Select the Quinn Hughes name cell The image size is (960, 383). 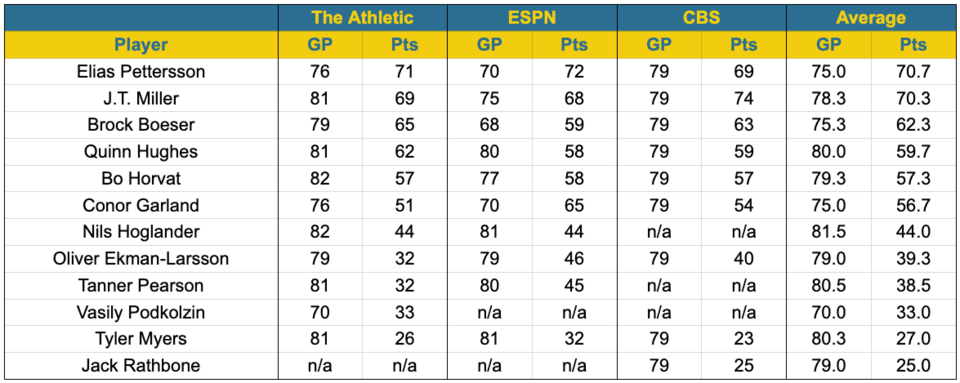(141, 152)
